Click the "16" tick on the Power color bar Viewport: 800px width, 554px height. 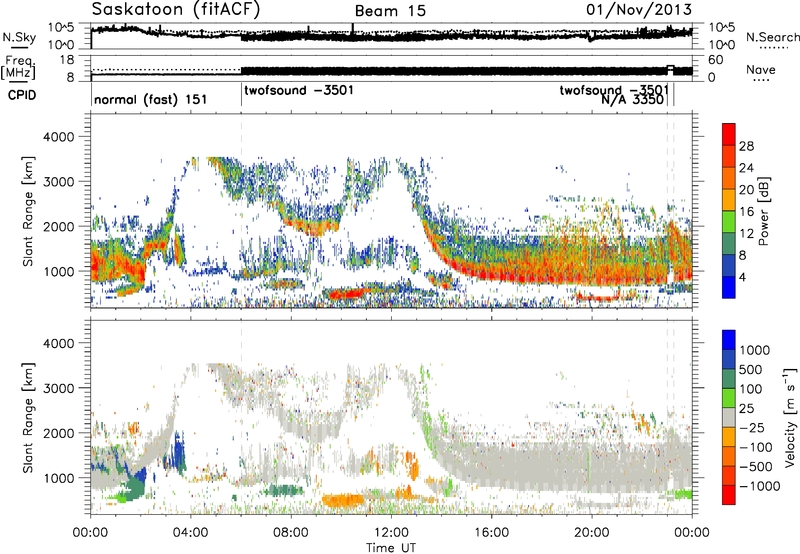(746, 212)
